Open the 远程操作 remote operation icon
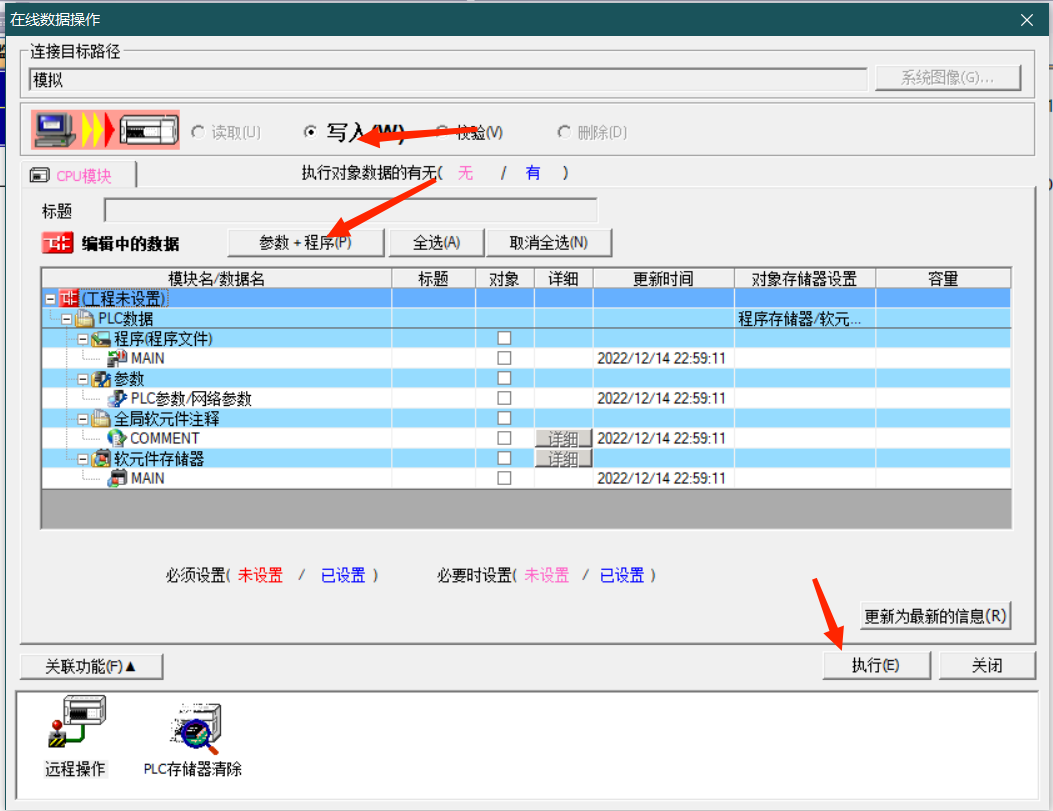 (75, 727)
